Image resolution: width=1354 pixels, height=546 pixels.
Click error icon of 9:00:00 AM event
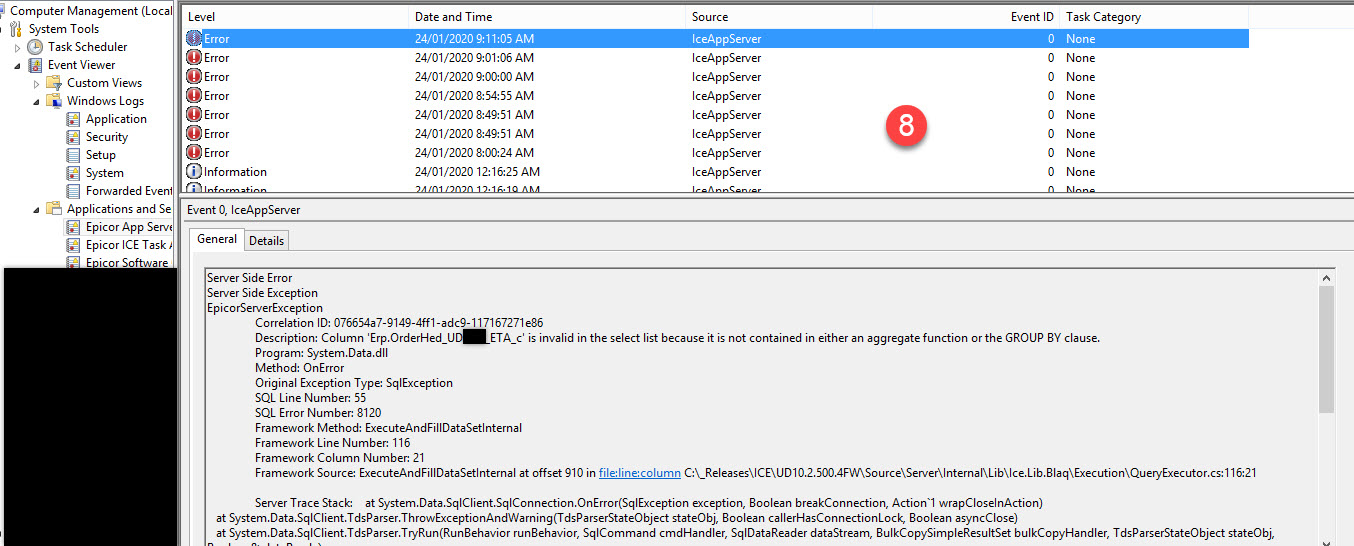(194, 77)
